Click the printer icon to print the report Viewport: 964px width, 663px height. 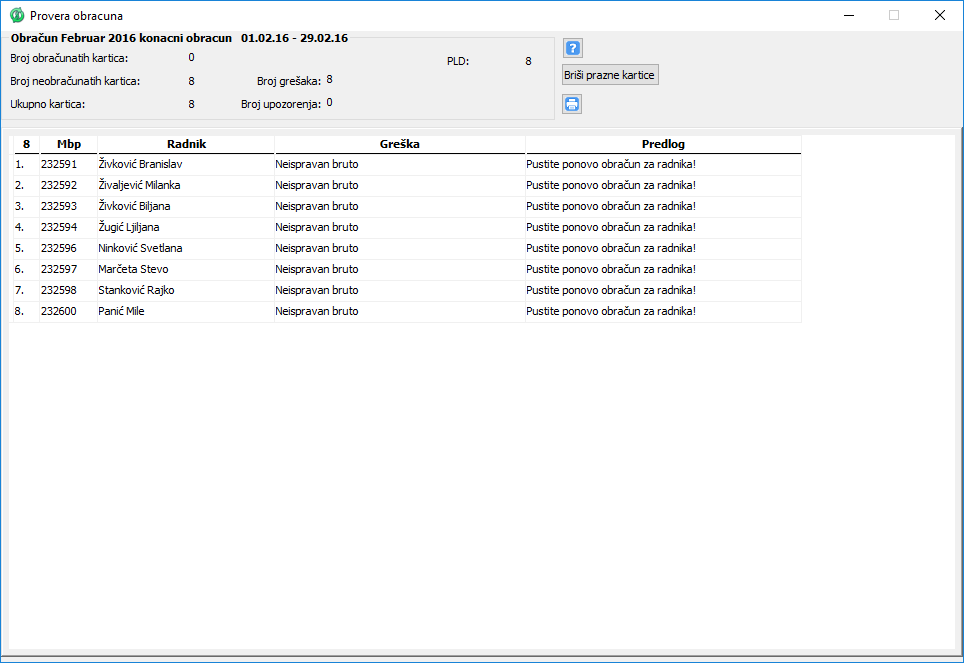point(572,104)
